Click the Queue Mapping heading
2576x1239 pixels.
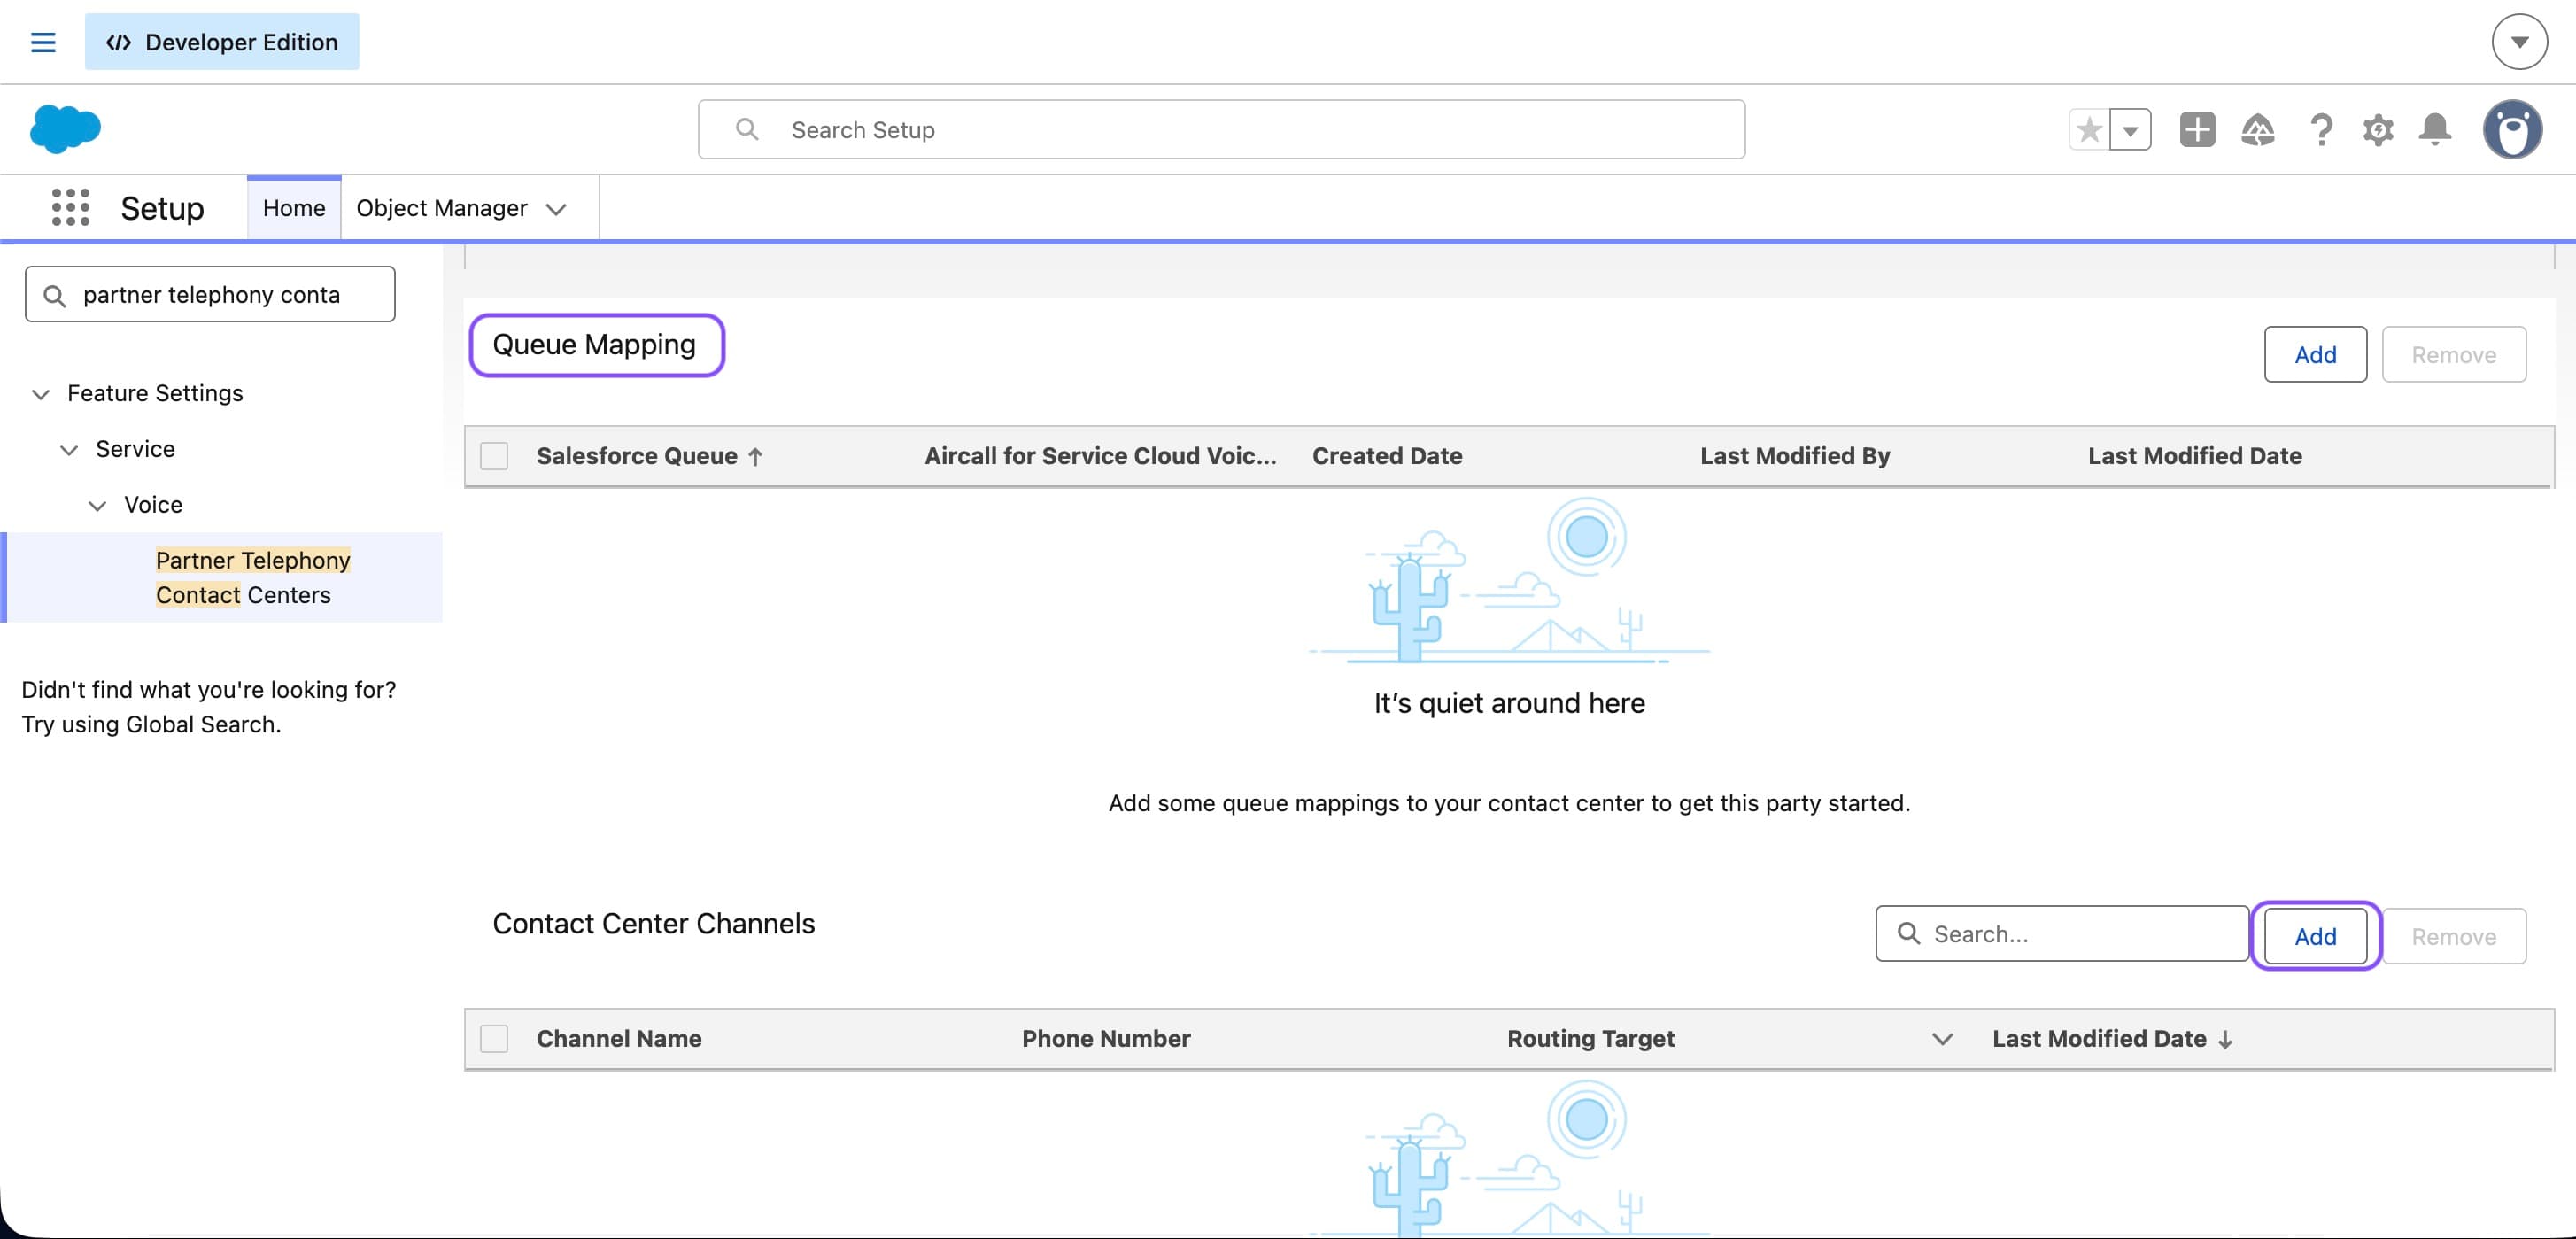coord(594,344)
